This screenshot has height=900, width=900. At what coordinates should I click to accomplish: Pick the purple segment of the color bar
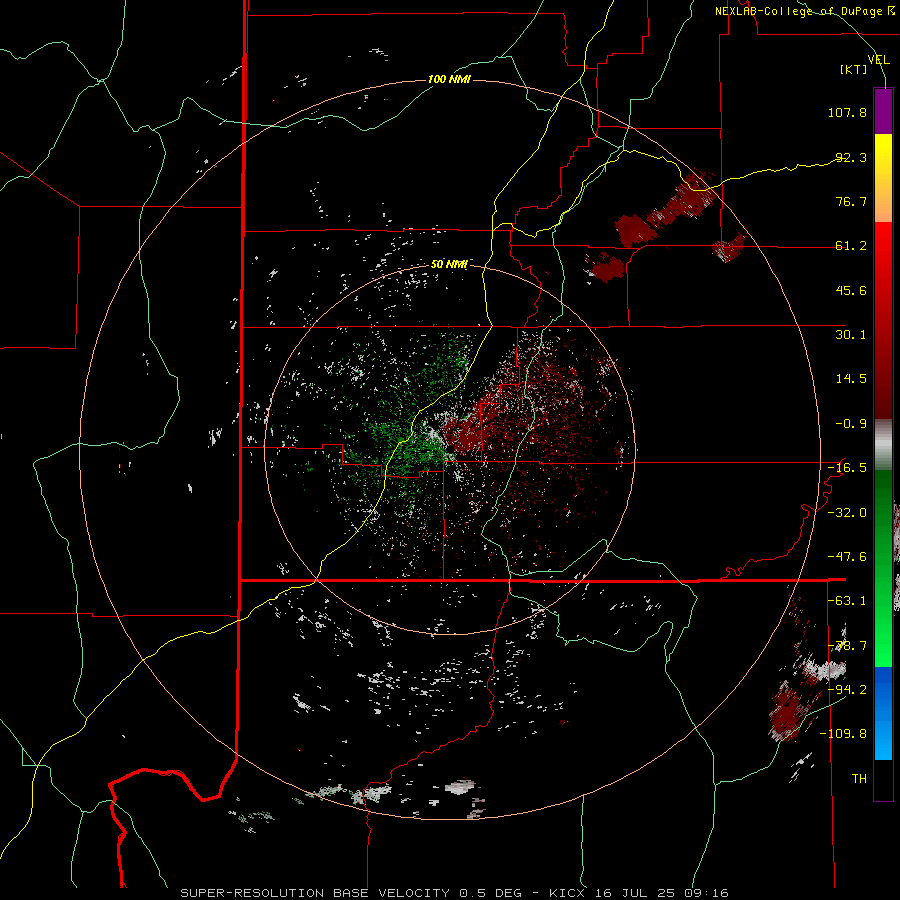click(883, 111)
